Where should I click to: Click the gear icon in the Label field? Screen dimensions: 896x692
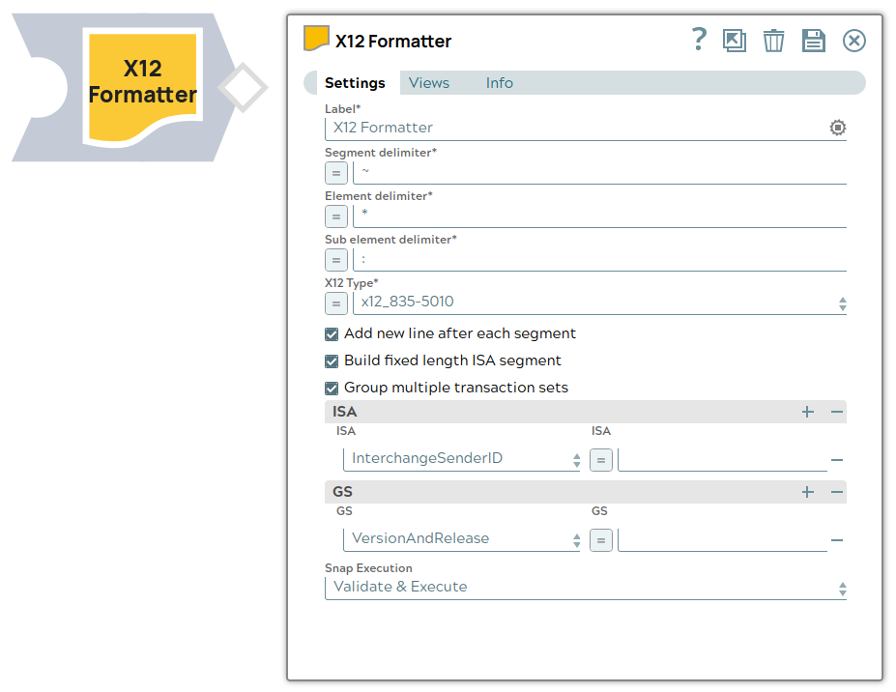(x=838, y=128)
